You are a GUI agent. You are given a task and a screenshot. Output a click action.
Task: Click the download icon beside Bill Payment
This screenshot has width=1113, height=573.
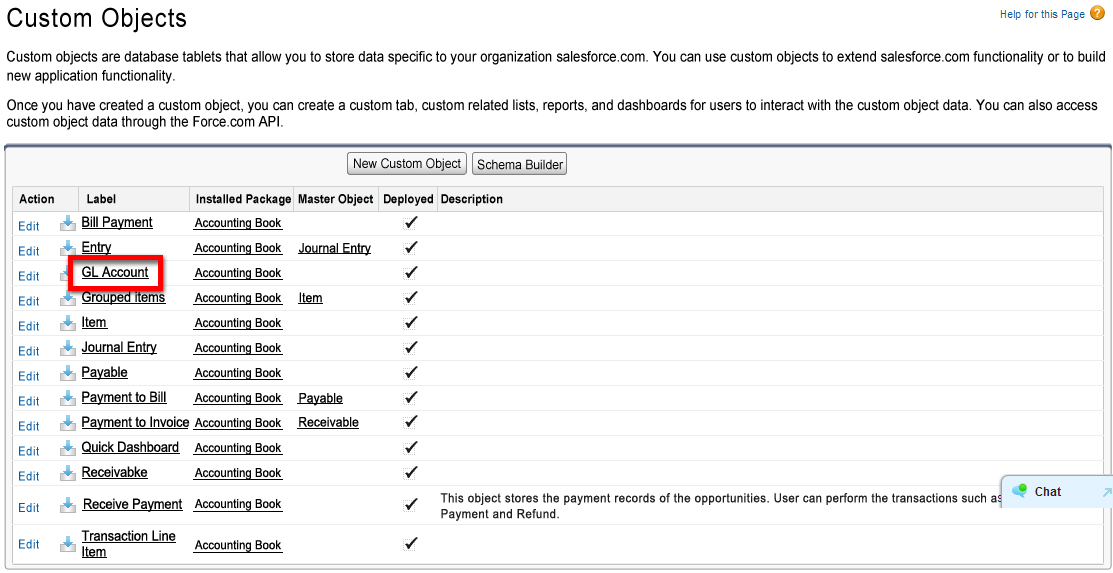(x=68, y=223)
